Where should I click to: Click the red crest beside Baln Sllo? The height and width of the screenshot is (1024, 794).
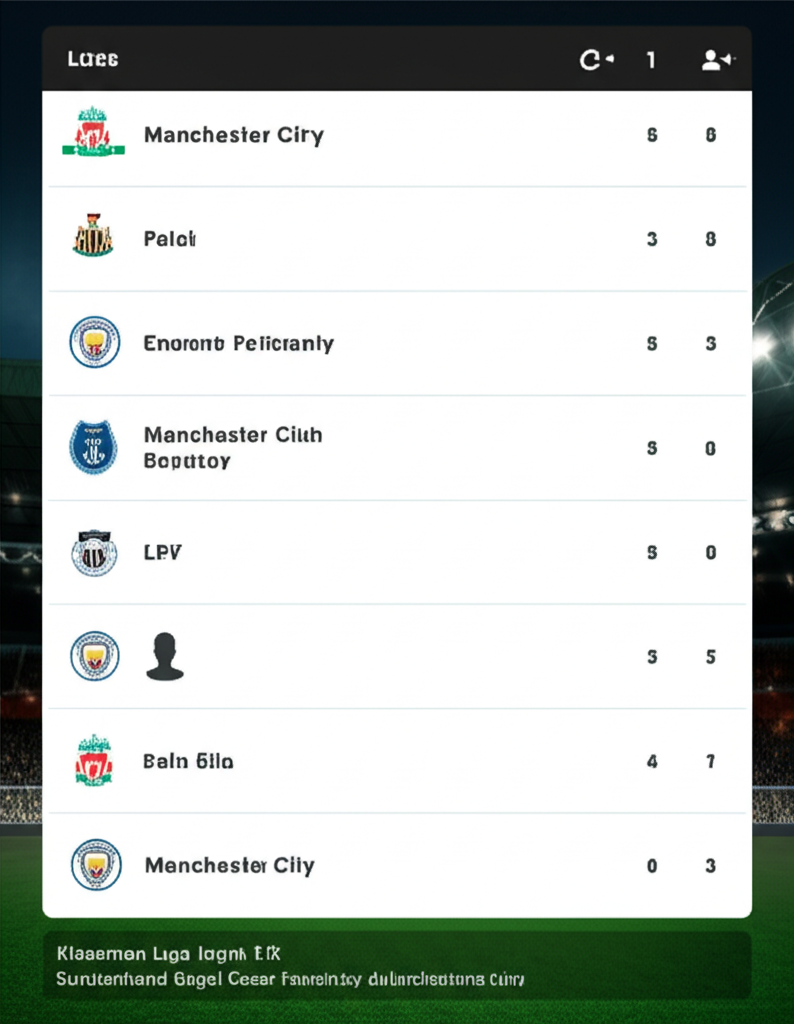coord(94,761)
